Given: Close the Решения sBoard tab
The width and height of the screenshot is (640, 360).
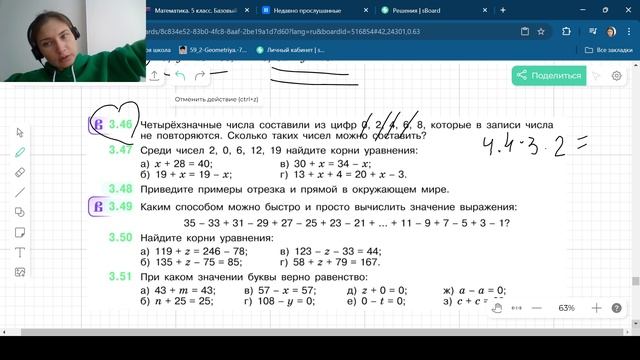Looking at the screenshot, I should tap(485, 11).
